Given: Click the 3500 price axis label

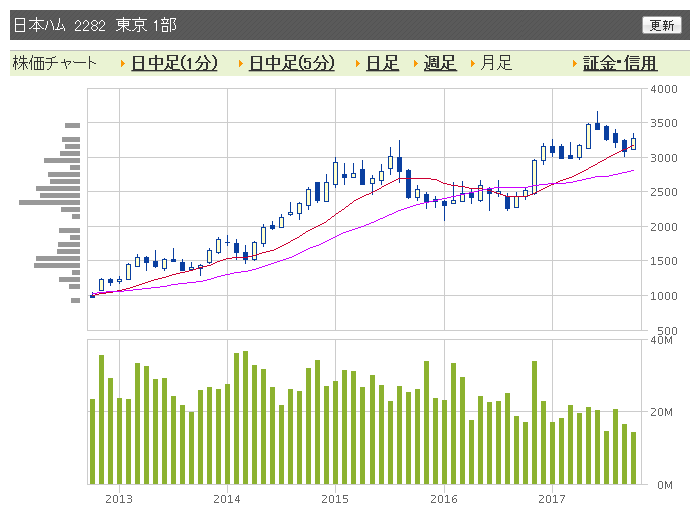Looking at the screenshot, I should [x=664, y=123].
